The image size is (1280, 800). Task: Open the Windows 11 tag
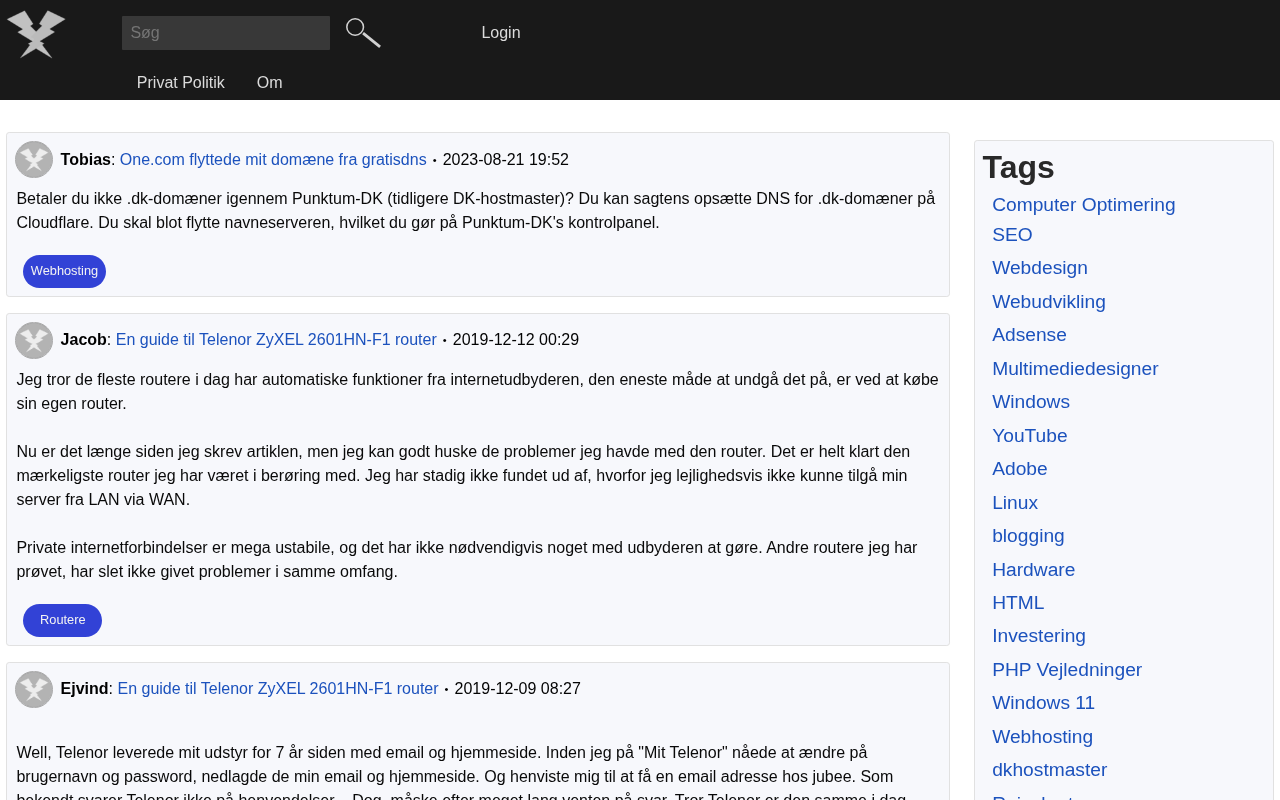1043,703
